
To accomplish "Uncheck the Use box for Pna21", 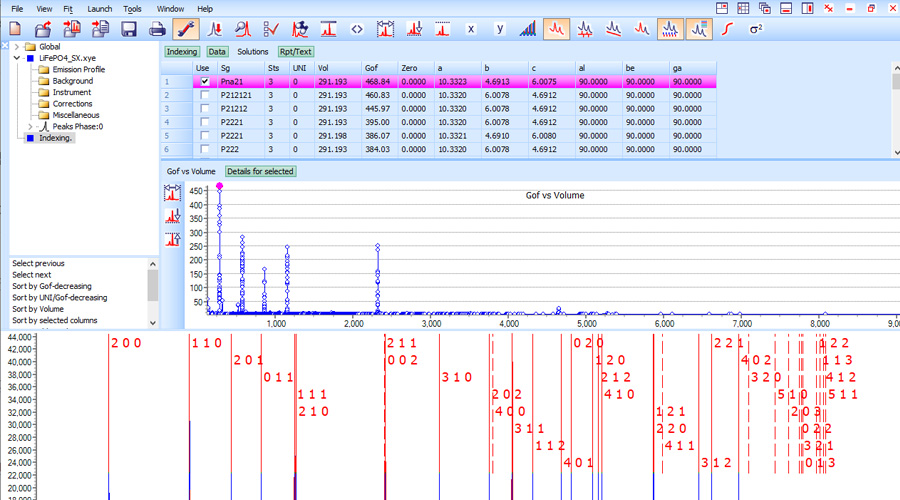I will click(x=205, y=82).
